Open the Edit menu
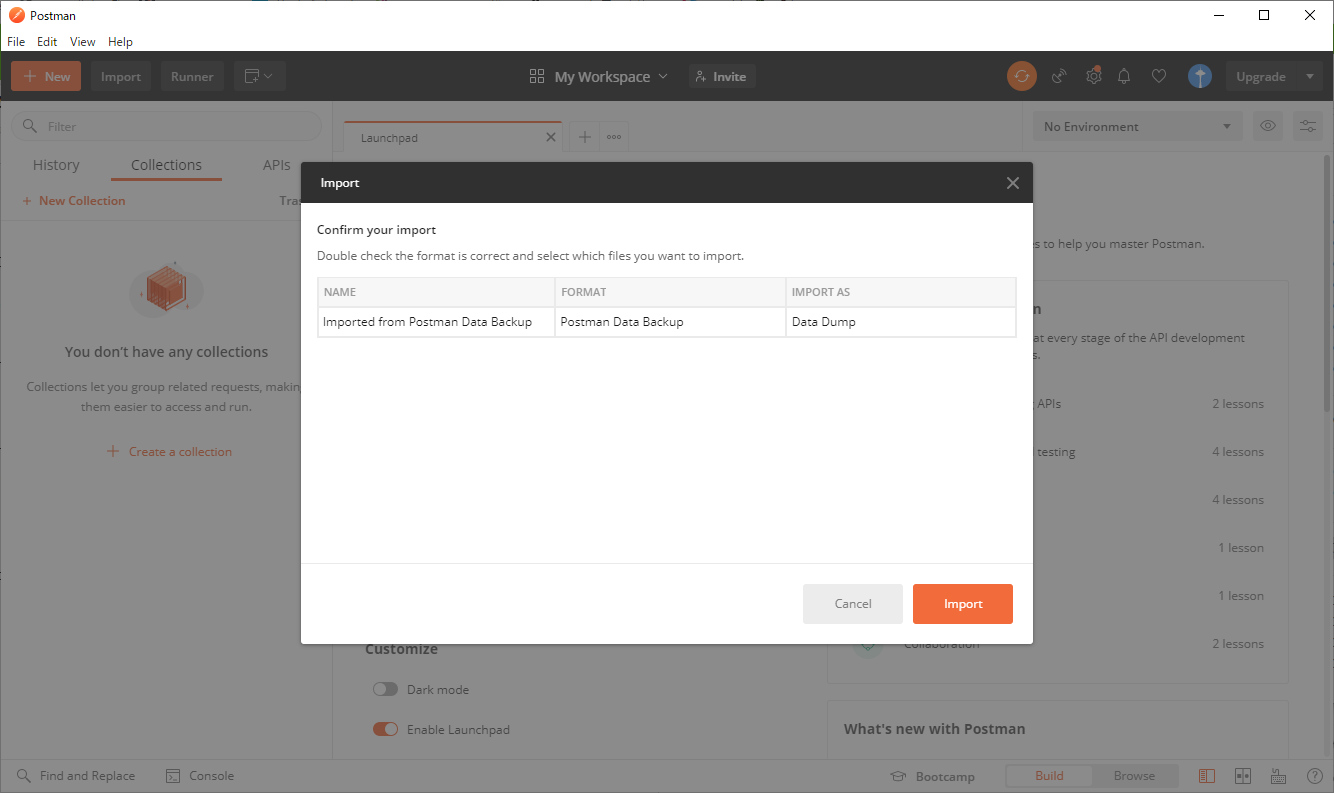The image size is (1334, 793). pyautogui.click(x=47, y=42)
